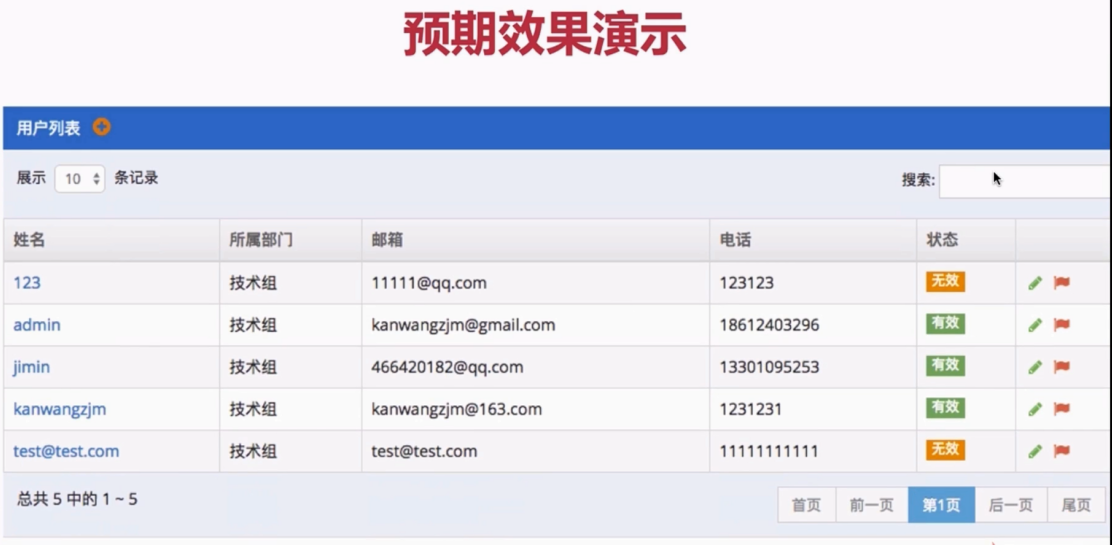Edit the 123 user with pencil icon
Viewport: 1112px width, 545px height.
[1035, 283]
